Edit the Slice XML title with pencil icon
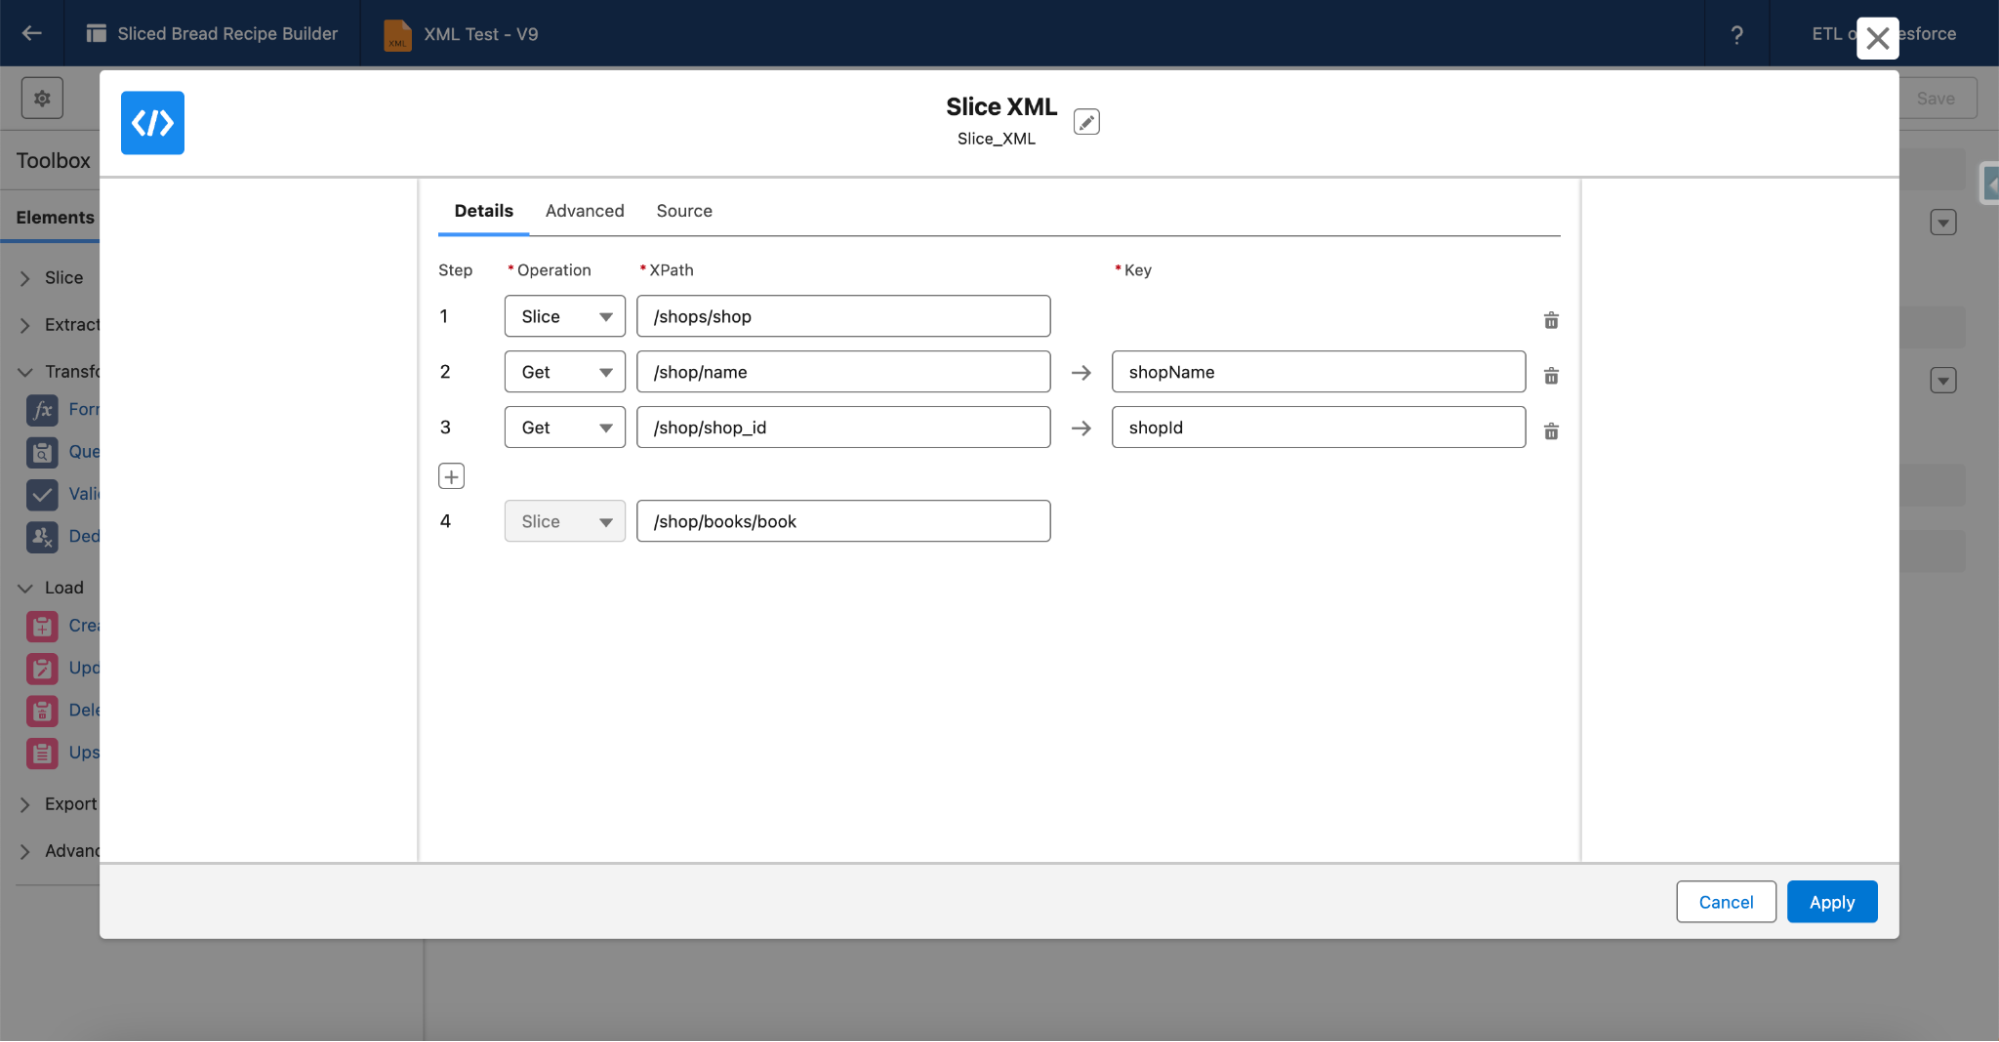 coord(1086,121)
